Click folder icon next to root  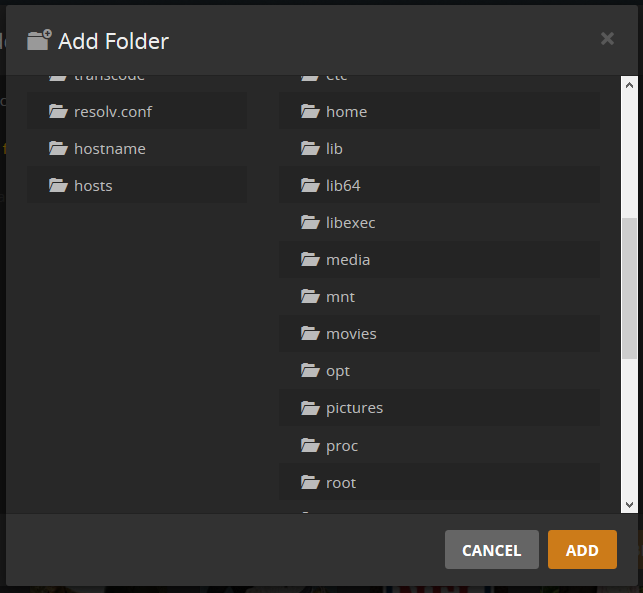click(x=310, y=482)
